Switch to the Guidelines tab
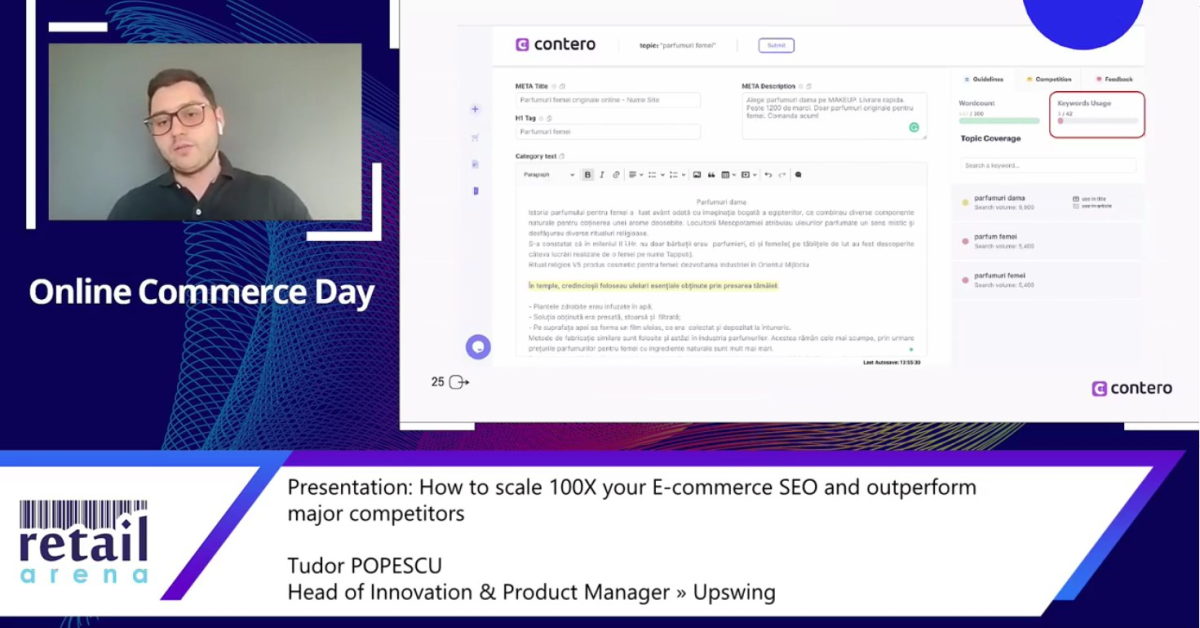 982,79
